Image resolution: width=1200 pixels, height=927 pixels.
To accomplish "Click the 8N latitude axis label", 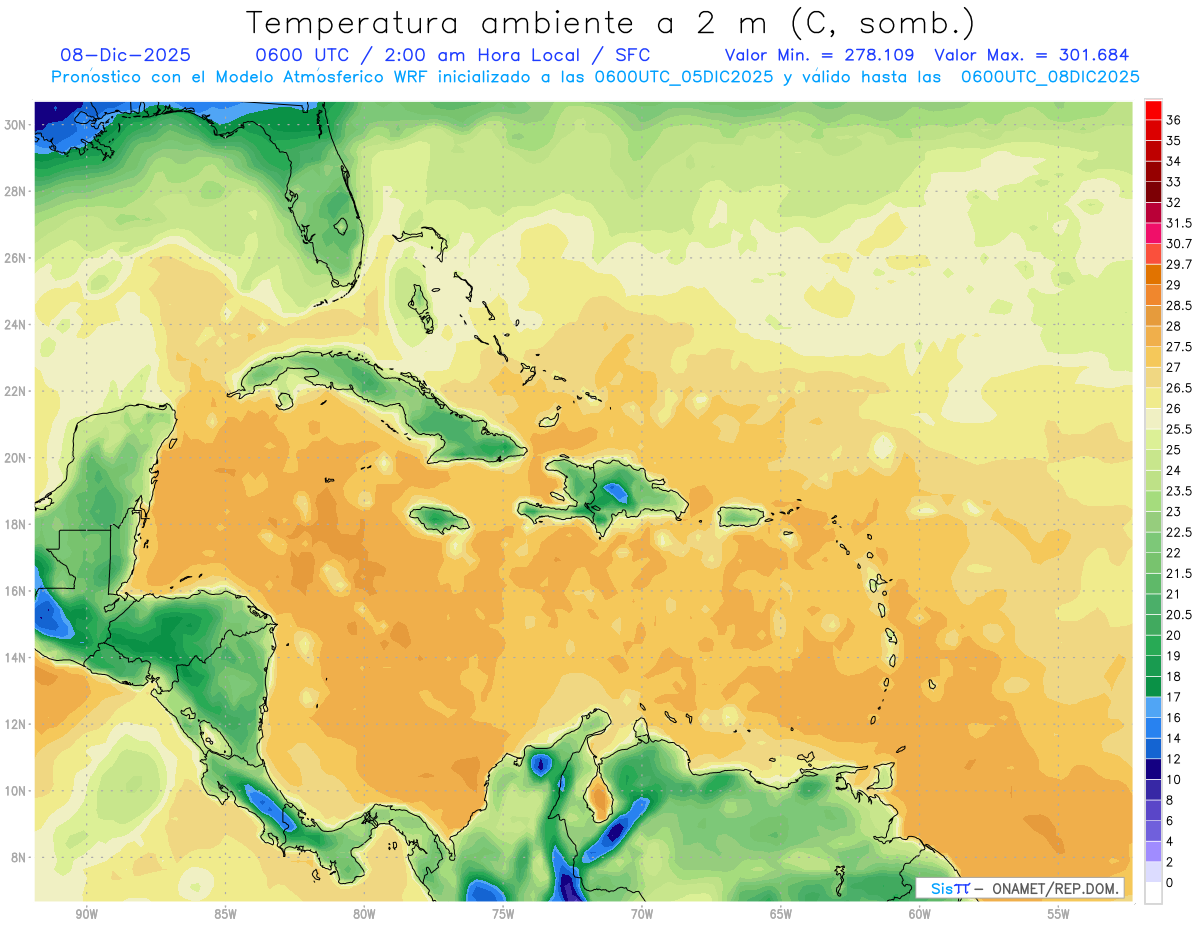I will coord(20,857).
